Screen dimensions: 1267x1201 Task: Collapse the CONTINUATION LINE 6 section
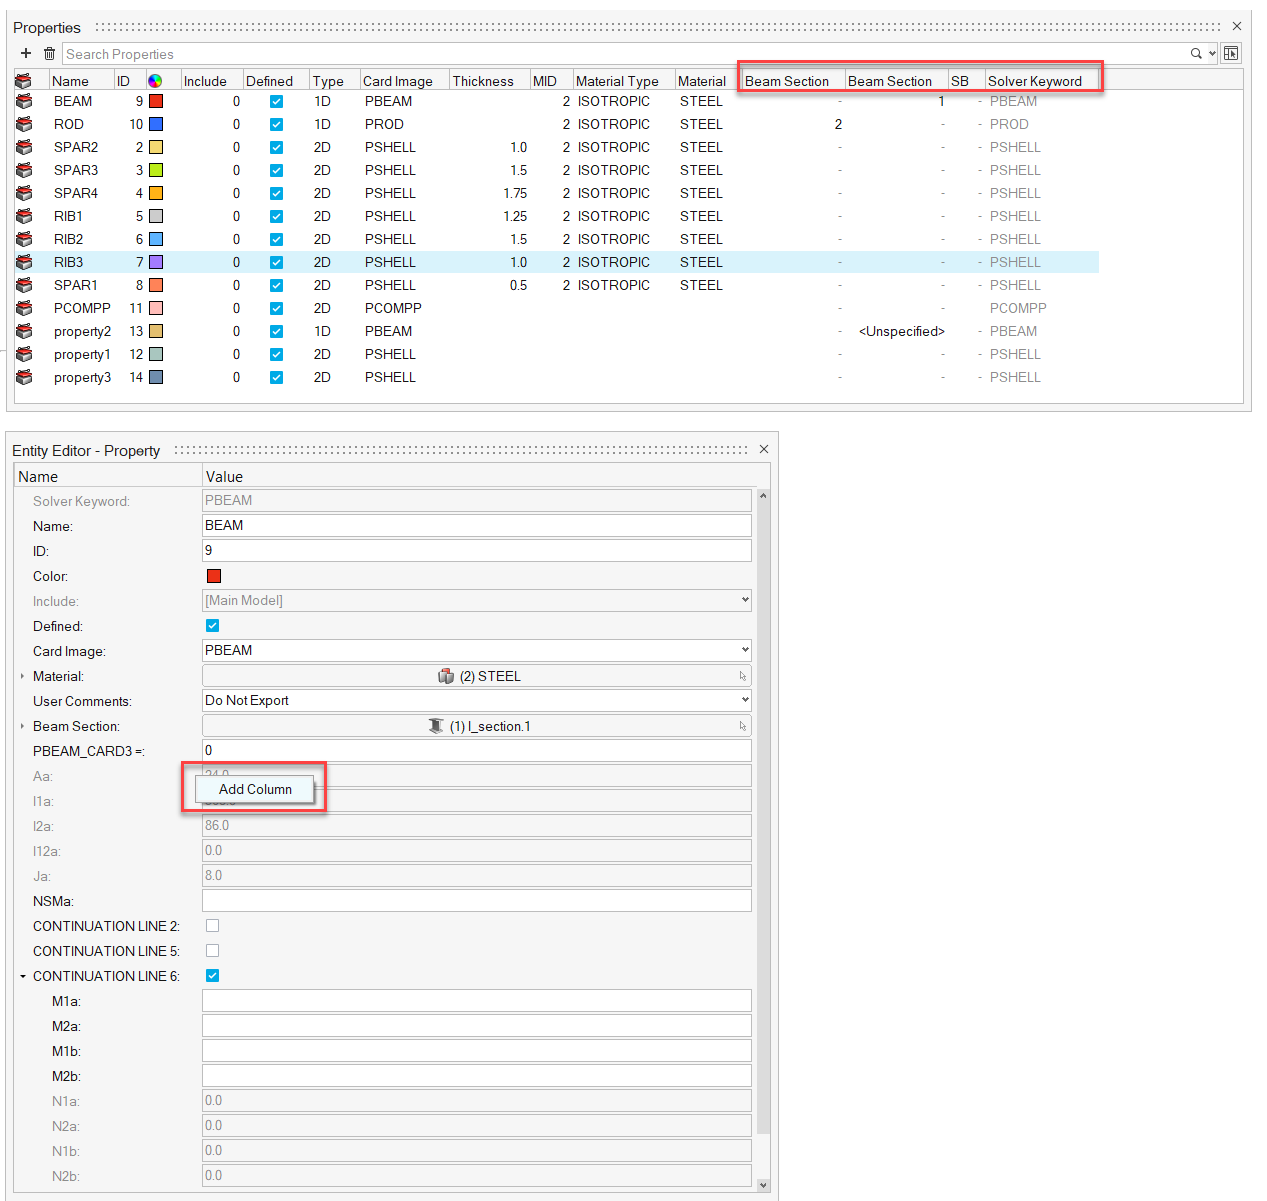pyautogui.click(x=23, y=976)
